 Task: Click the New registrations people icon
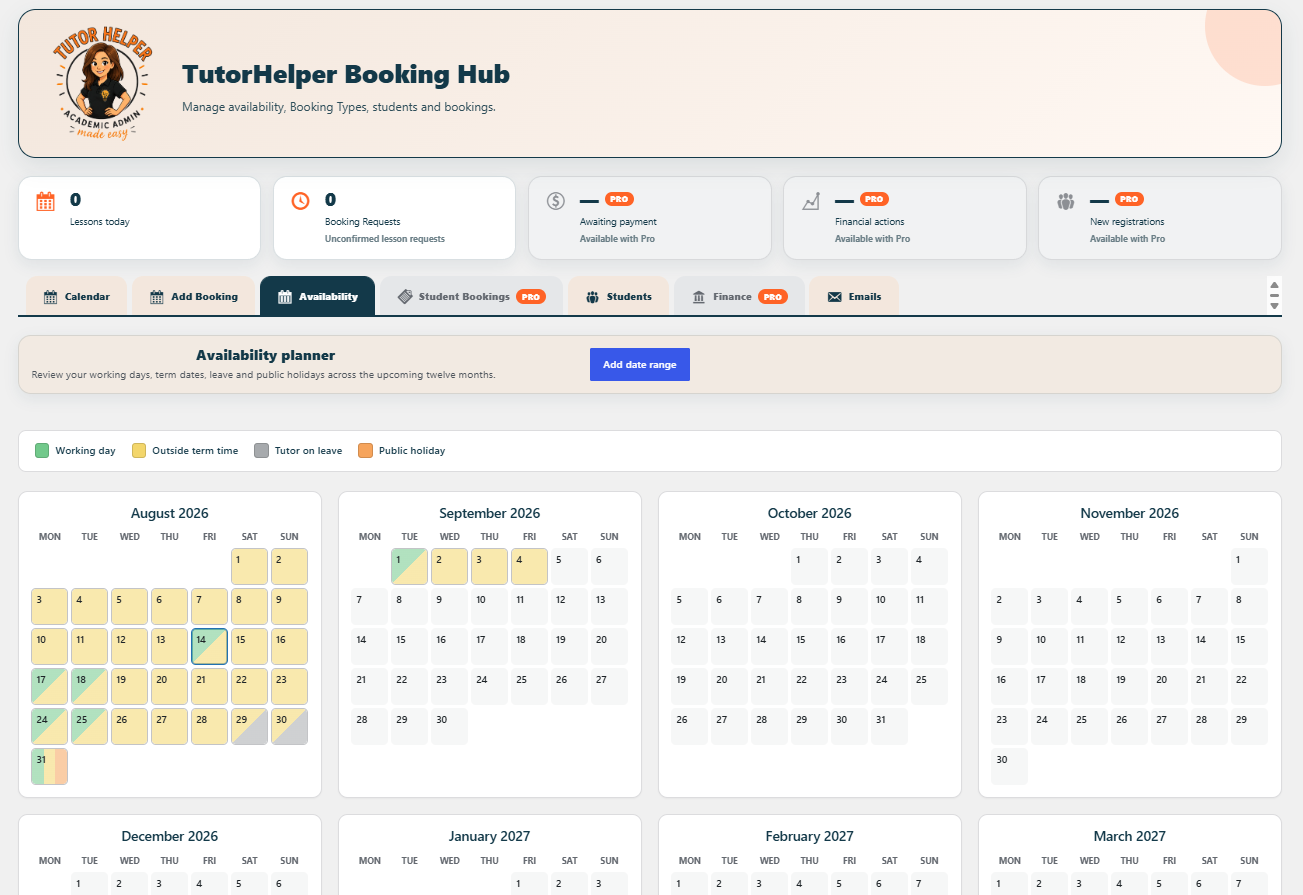(x=1066, y=201)
